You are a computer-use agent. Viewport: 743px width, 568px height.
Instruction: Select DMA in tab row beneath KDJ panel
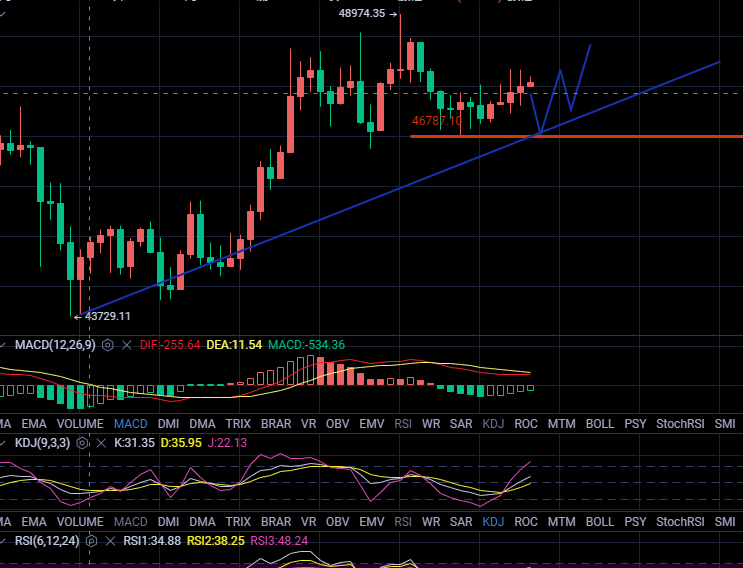(x=202, y=522)
